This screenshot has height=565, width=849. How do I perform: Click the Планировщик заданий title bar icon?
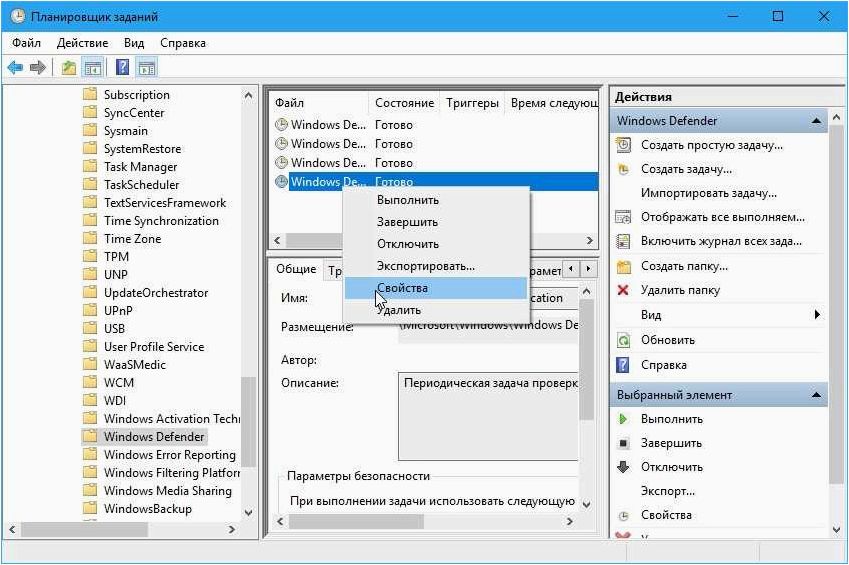(18, 16)
